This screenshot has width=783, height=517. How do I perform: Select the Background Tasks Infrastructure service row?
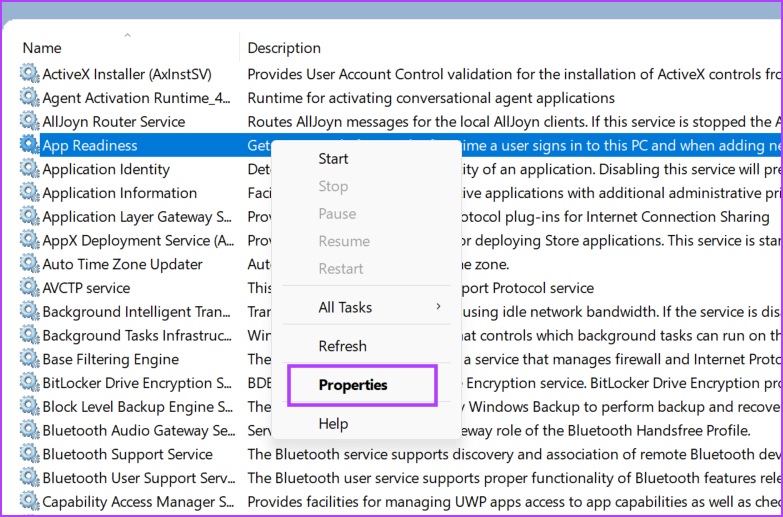[137, 335]
